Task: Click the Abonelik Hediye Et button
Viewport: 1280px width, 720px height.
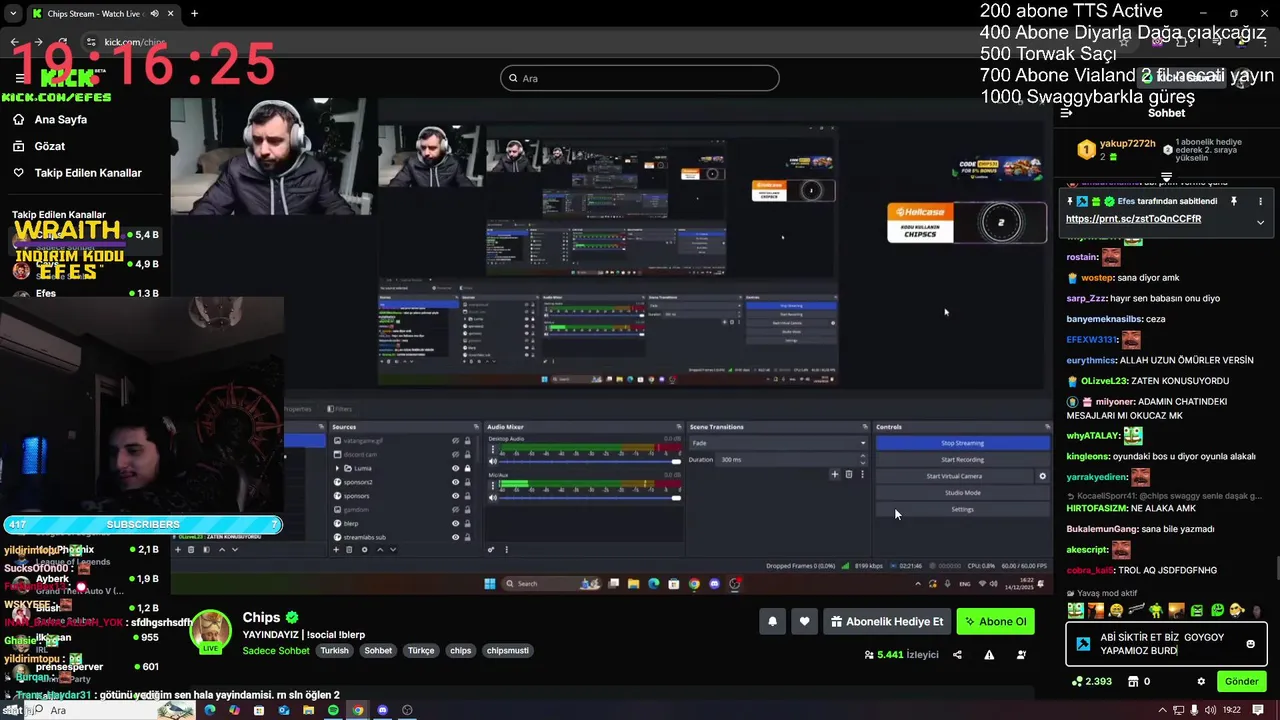Action: 886,621
